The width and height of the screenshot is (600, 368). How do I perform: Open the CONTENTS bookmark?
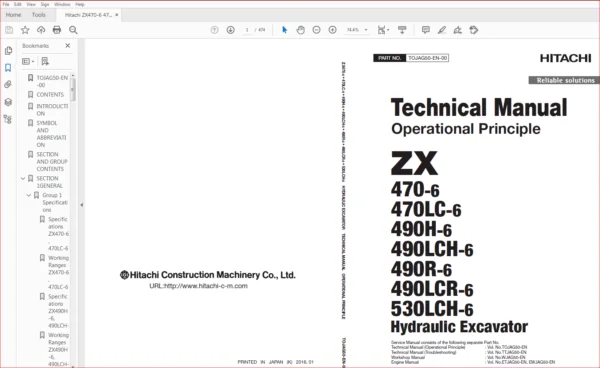pyautogui.click(x=50, y=94)
